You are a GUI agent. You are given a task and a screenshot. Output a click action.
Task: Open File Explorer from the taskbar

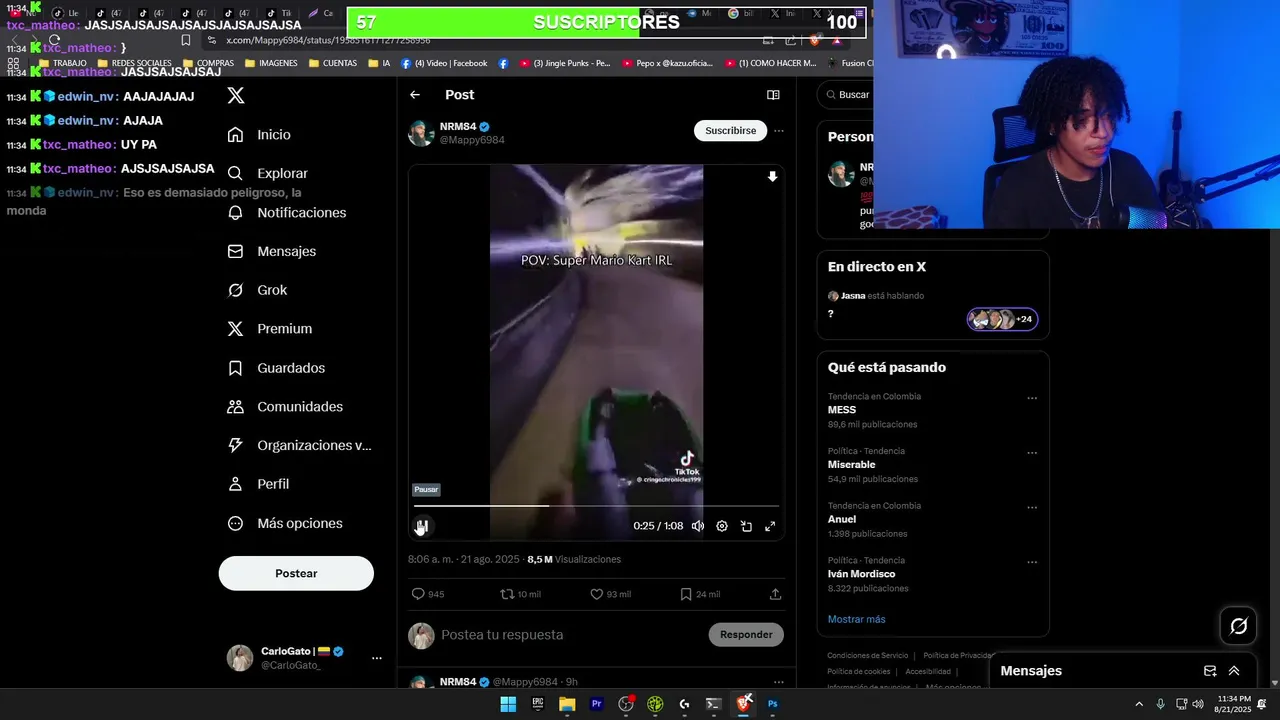[x=567, y=704]
